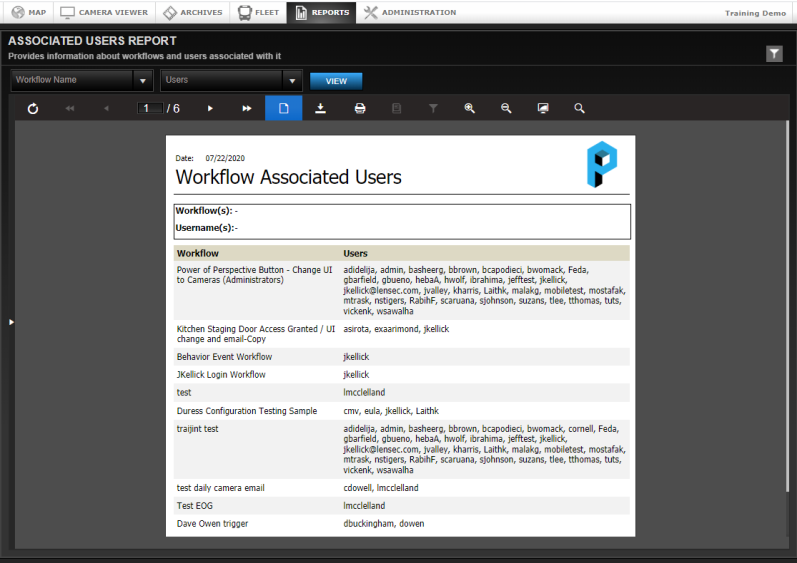Click the Users column header
This screenshot has height=563, width=797.
pyautogui.click(x=355, y=253)
